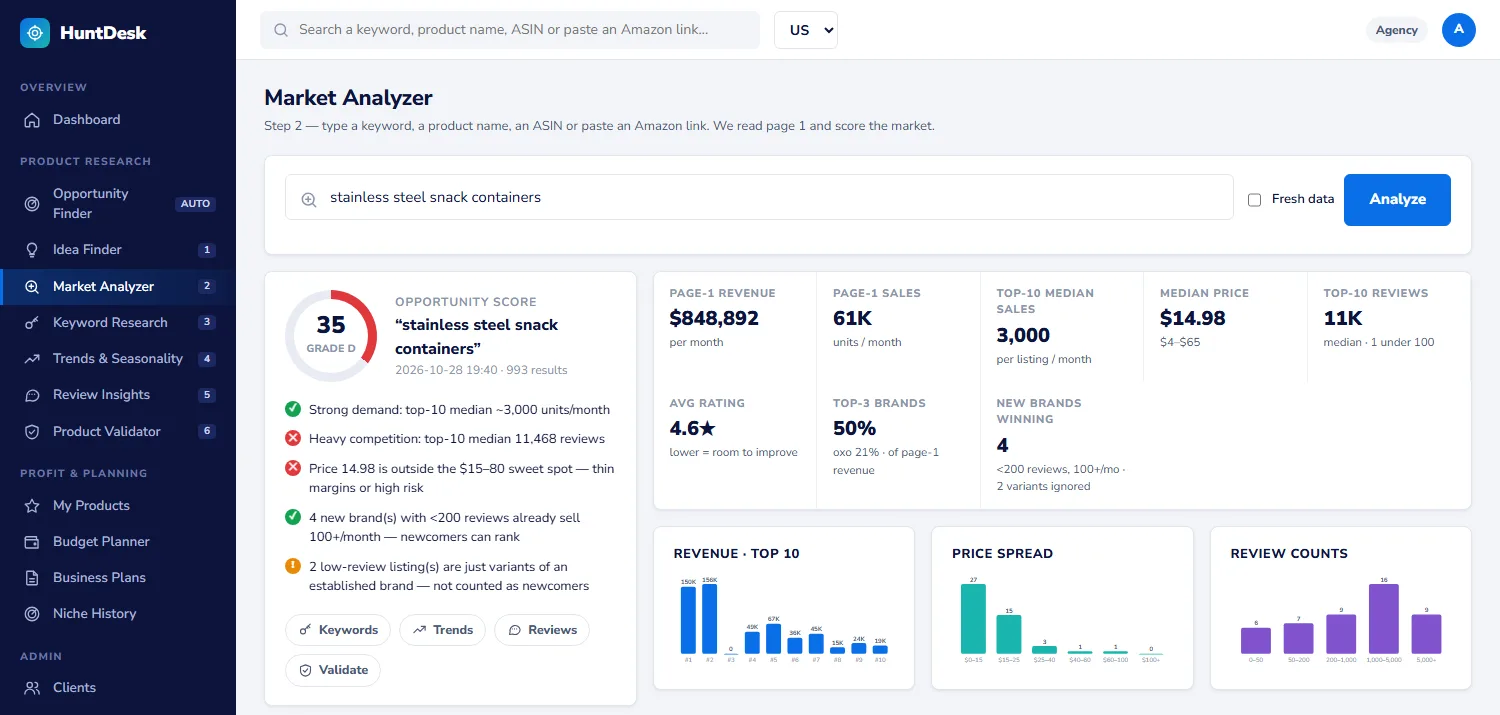The height and width of the screenshot is (715, 1500).
Task: Click the zoom icon inside keyword field
Action: [309, 199]
